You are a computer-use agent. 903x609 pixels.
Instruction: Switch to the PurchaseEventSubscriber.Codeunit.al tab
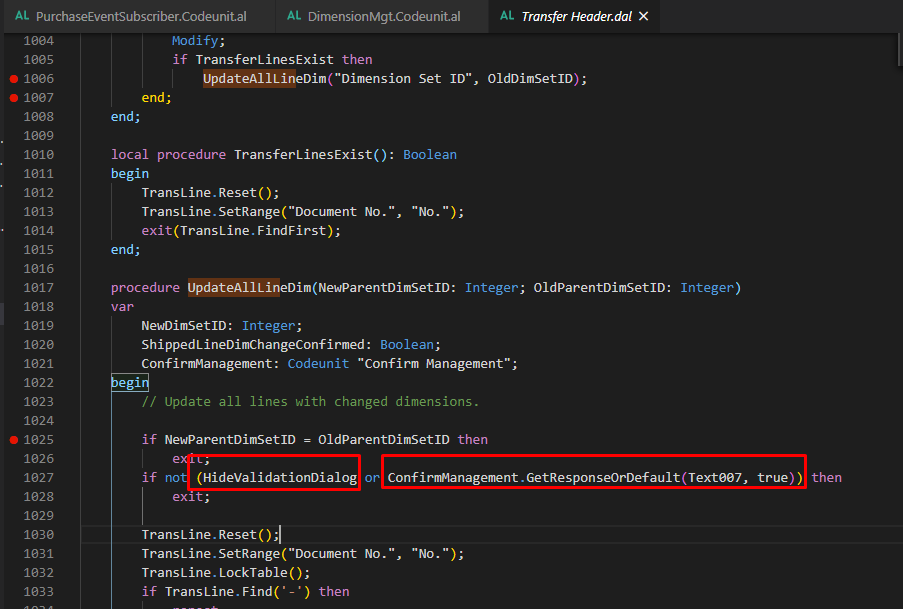(x=140, y=16)
